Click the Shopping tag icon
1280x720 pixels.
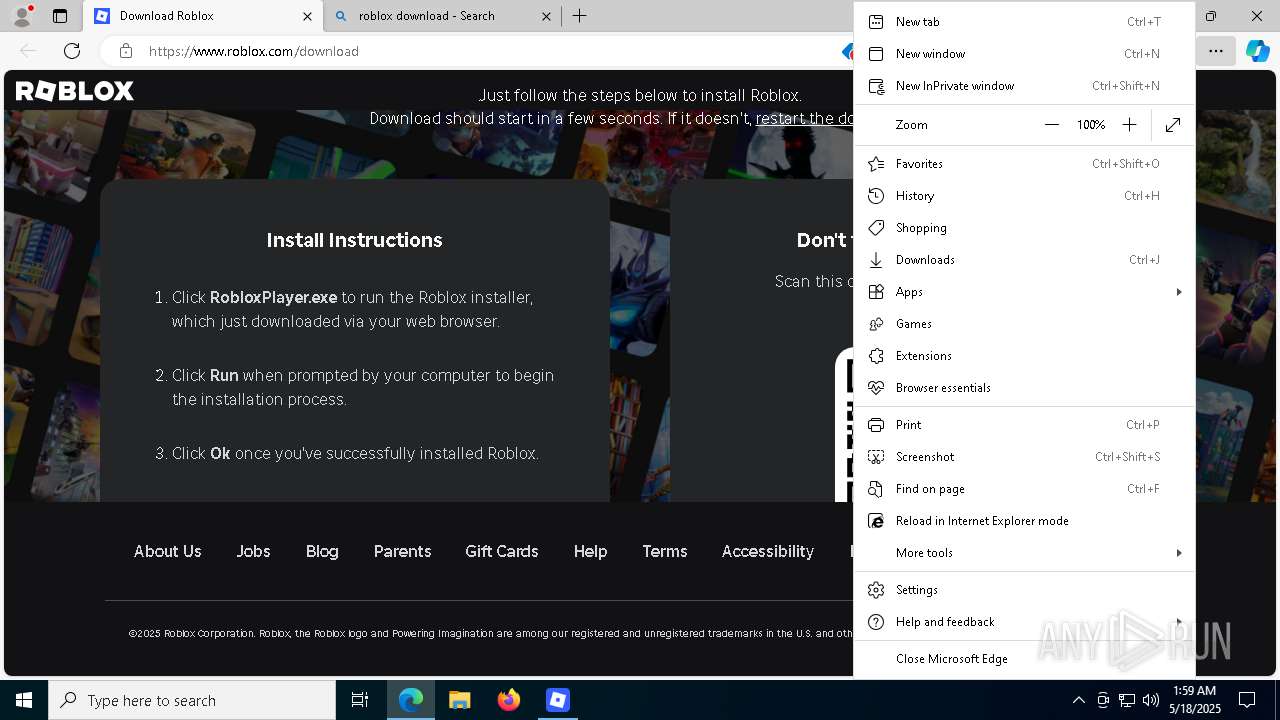pos(876,228)
